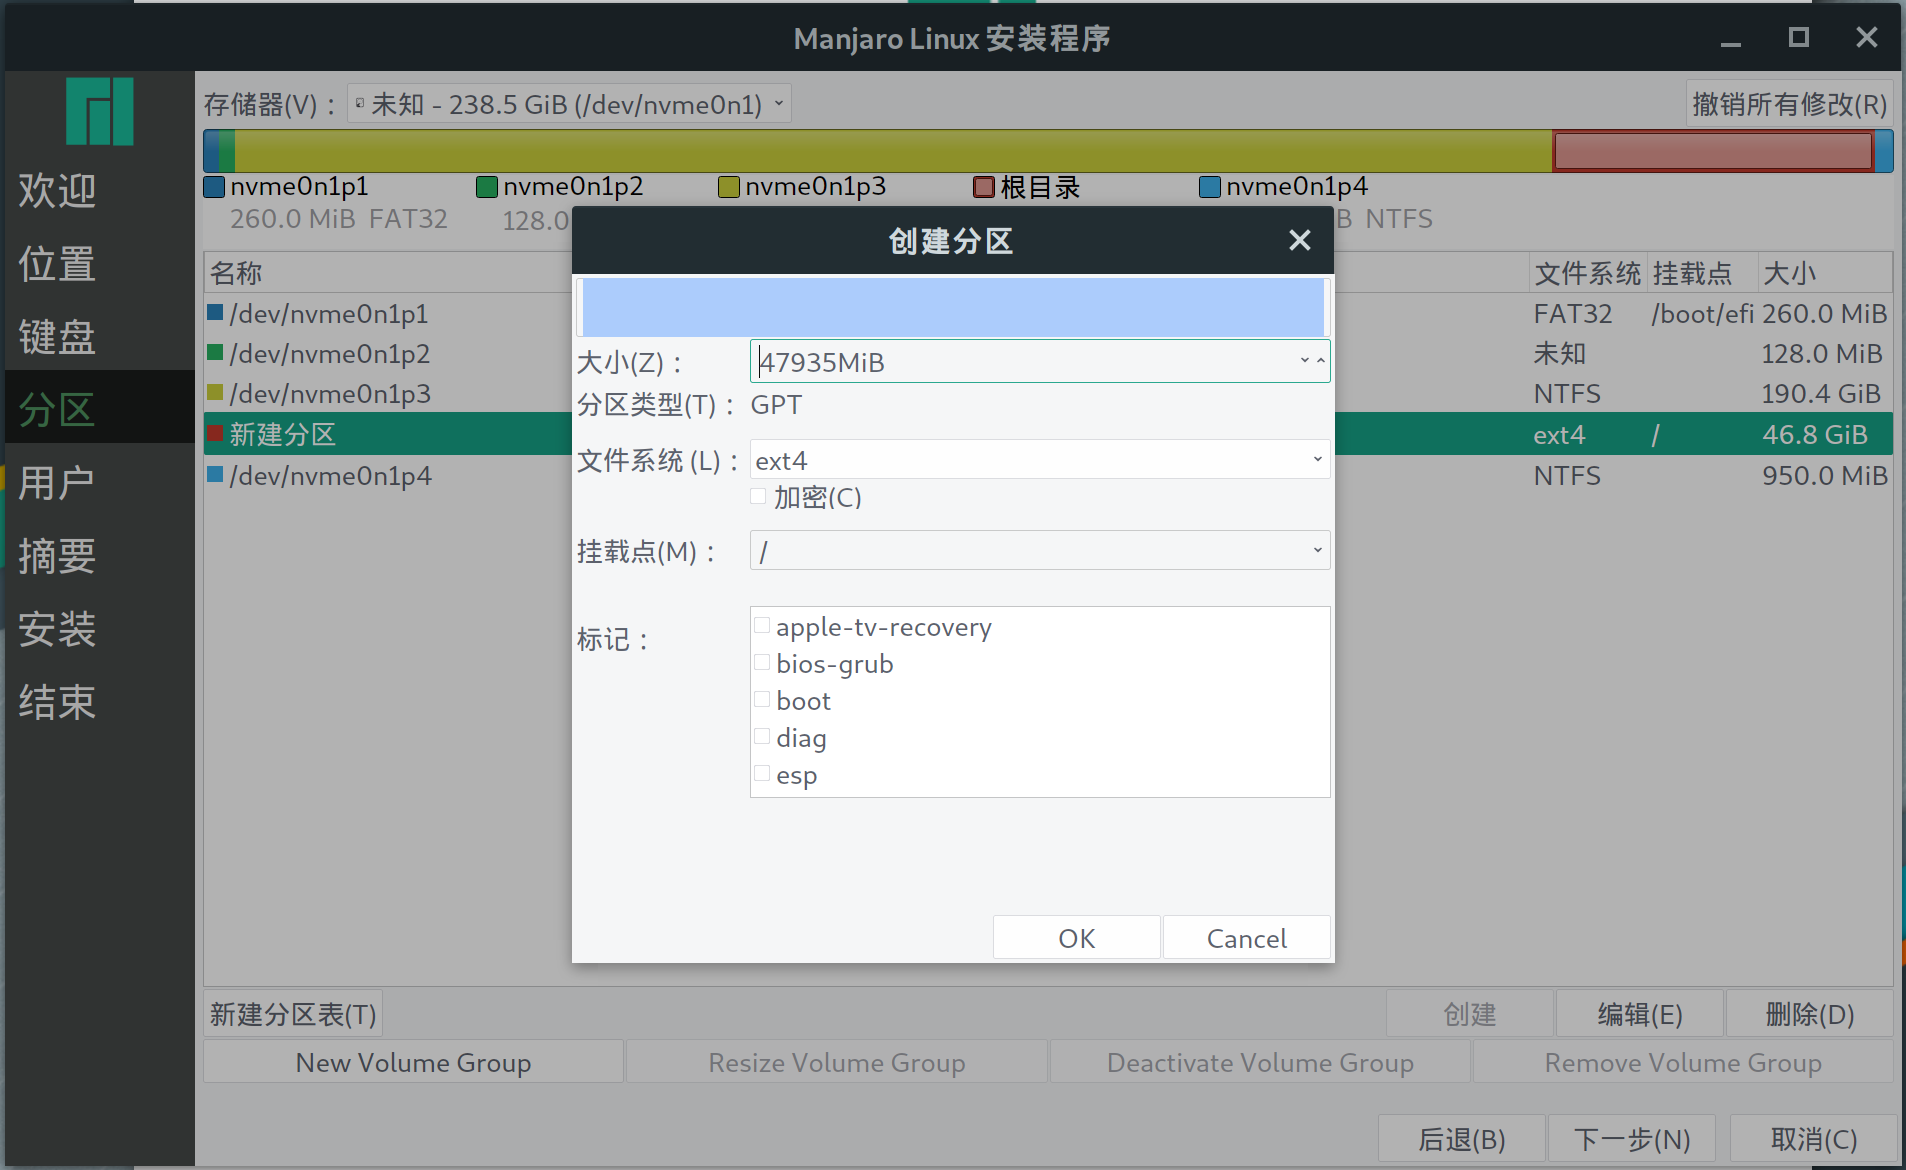Click the 后退(B) back button
Image resolution: width=1906 pixels, height=1170 pixels.
(x=1461, y=1138)
